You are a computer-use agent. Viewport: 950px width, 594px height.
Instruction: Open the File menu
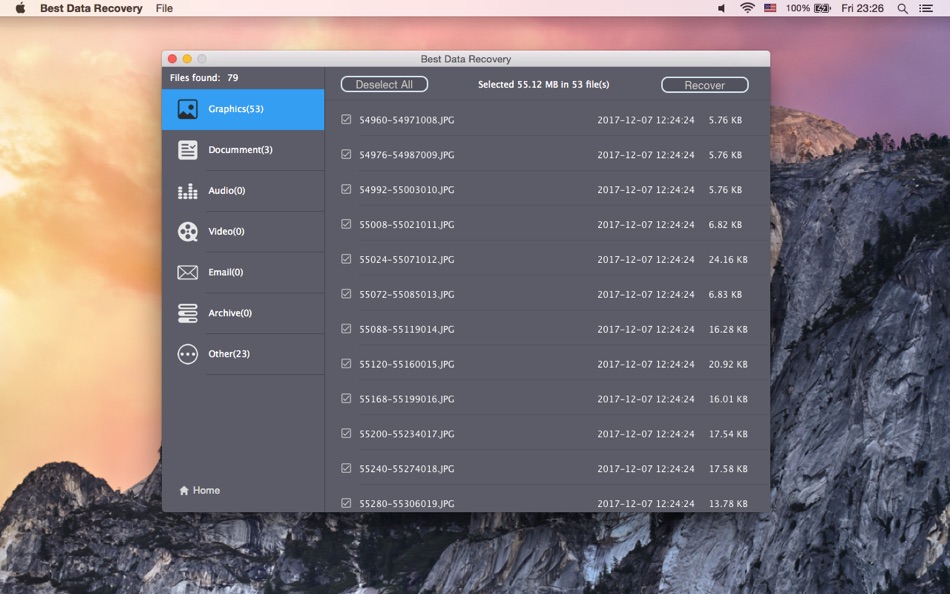pos(164,8)
